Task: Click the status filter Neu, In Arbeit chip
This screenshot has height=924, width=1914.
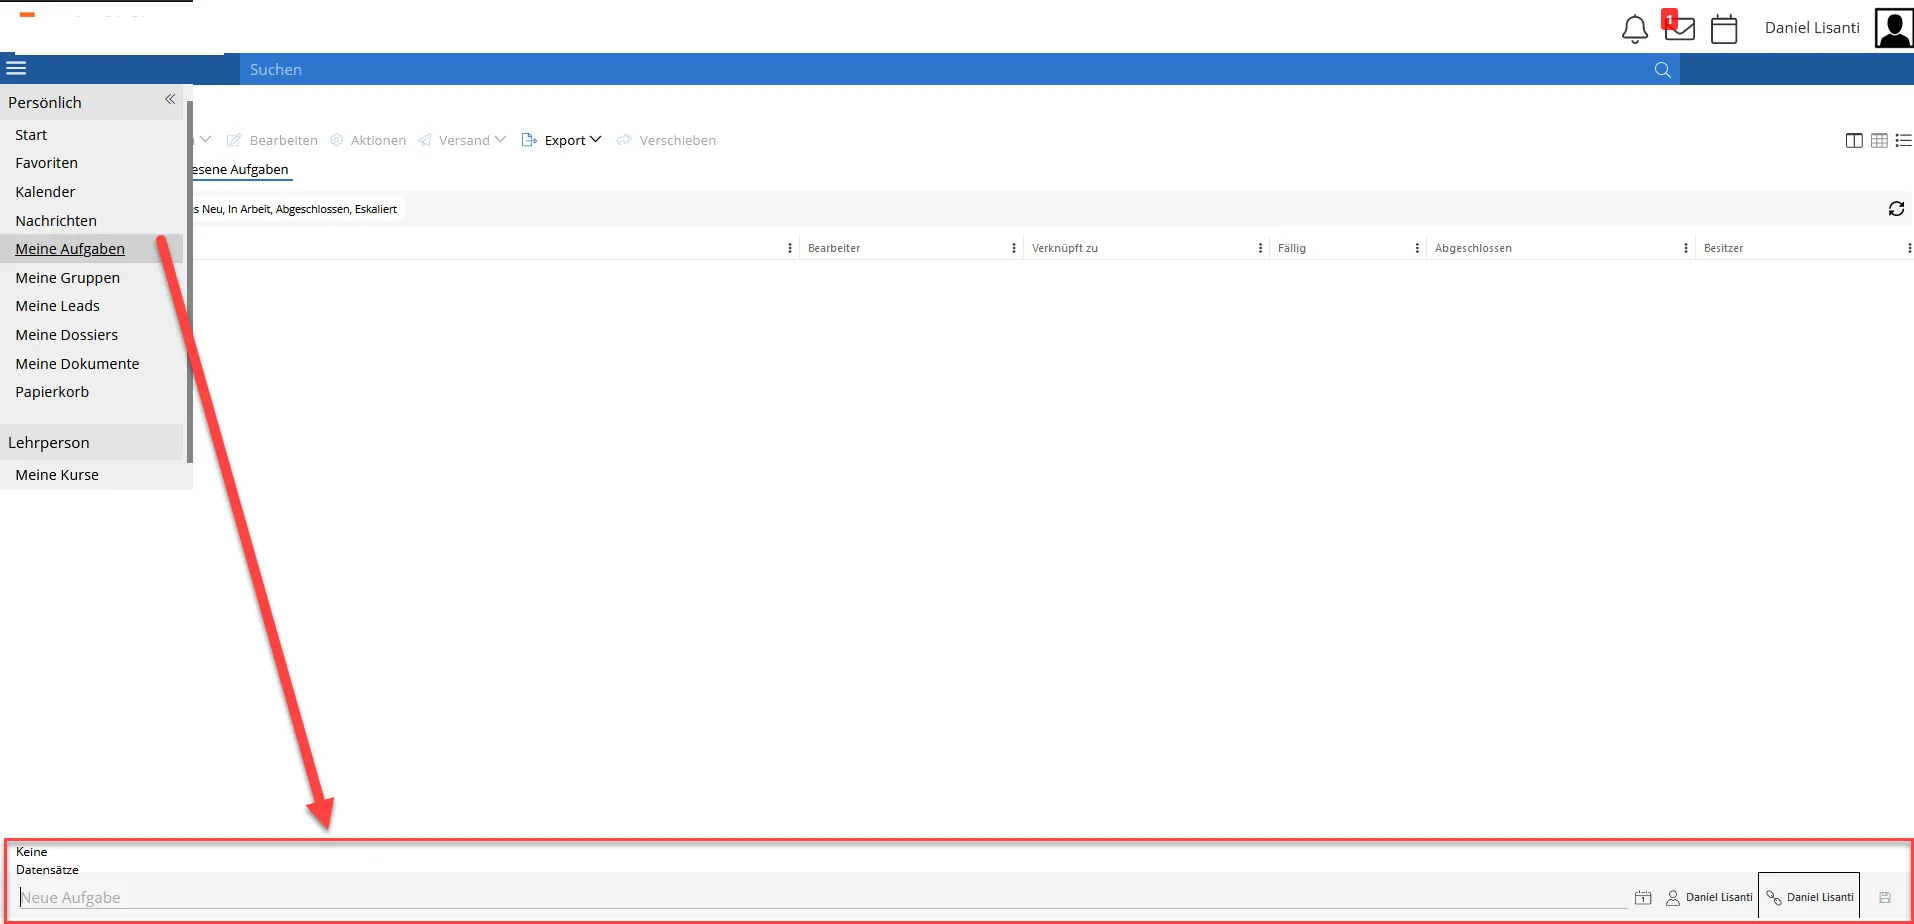Action: tap(299, 209)
